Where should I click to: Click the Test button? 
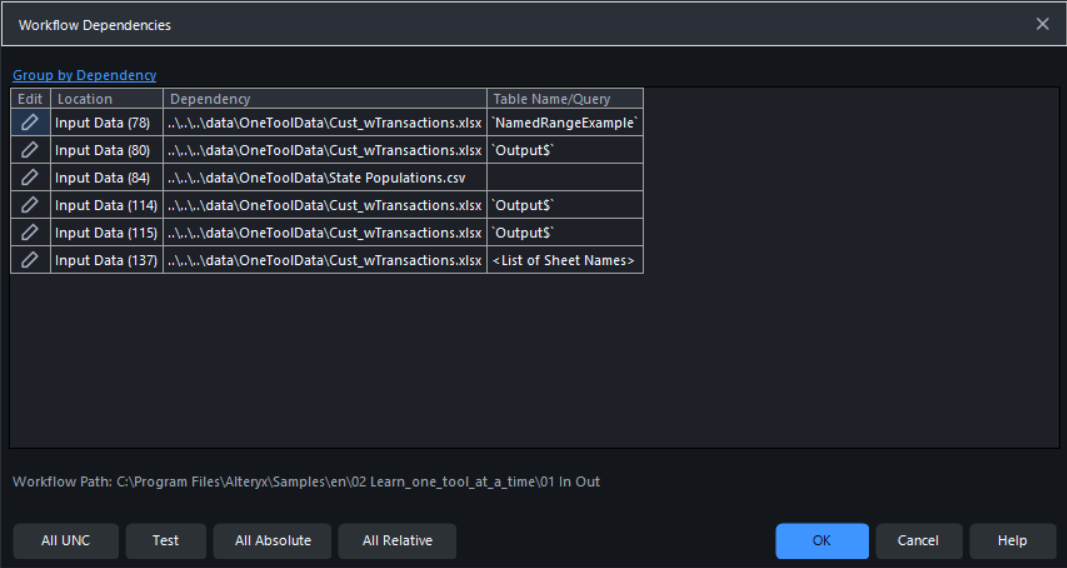pyautogui.click(x=165, y=541)
